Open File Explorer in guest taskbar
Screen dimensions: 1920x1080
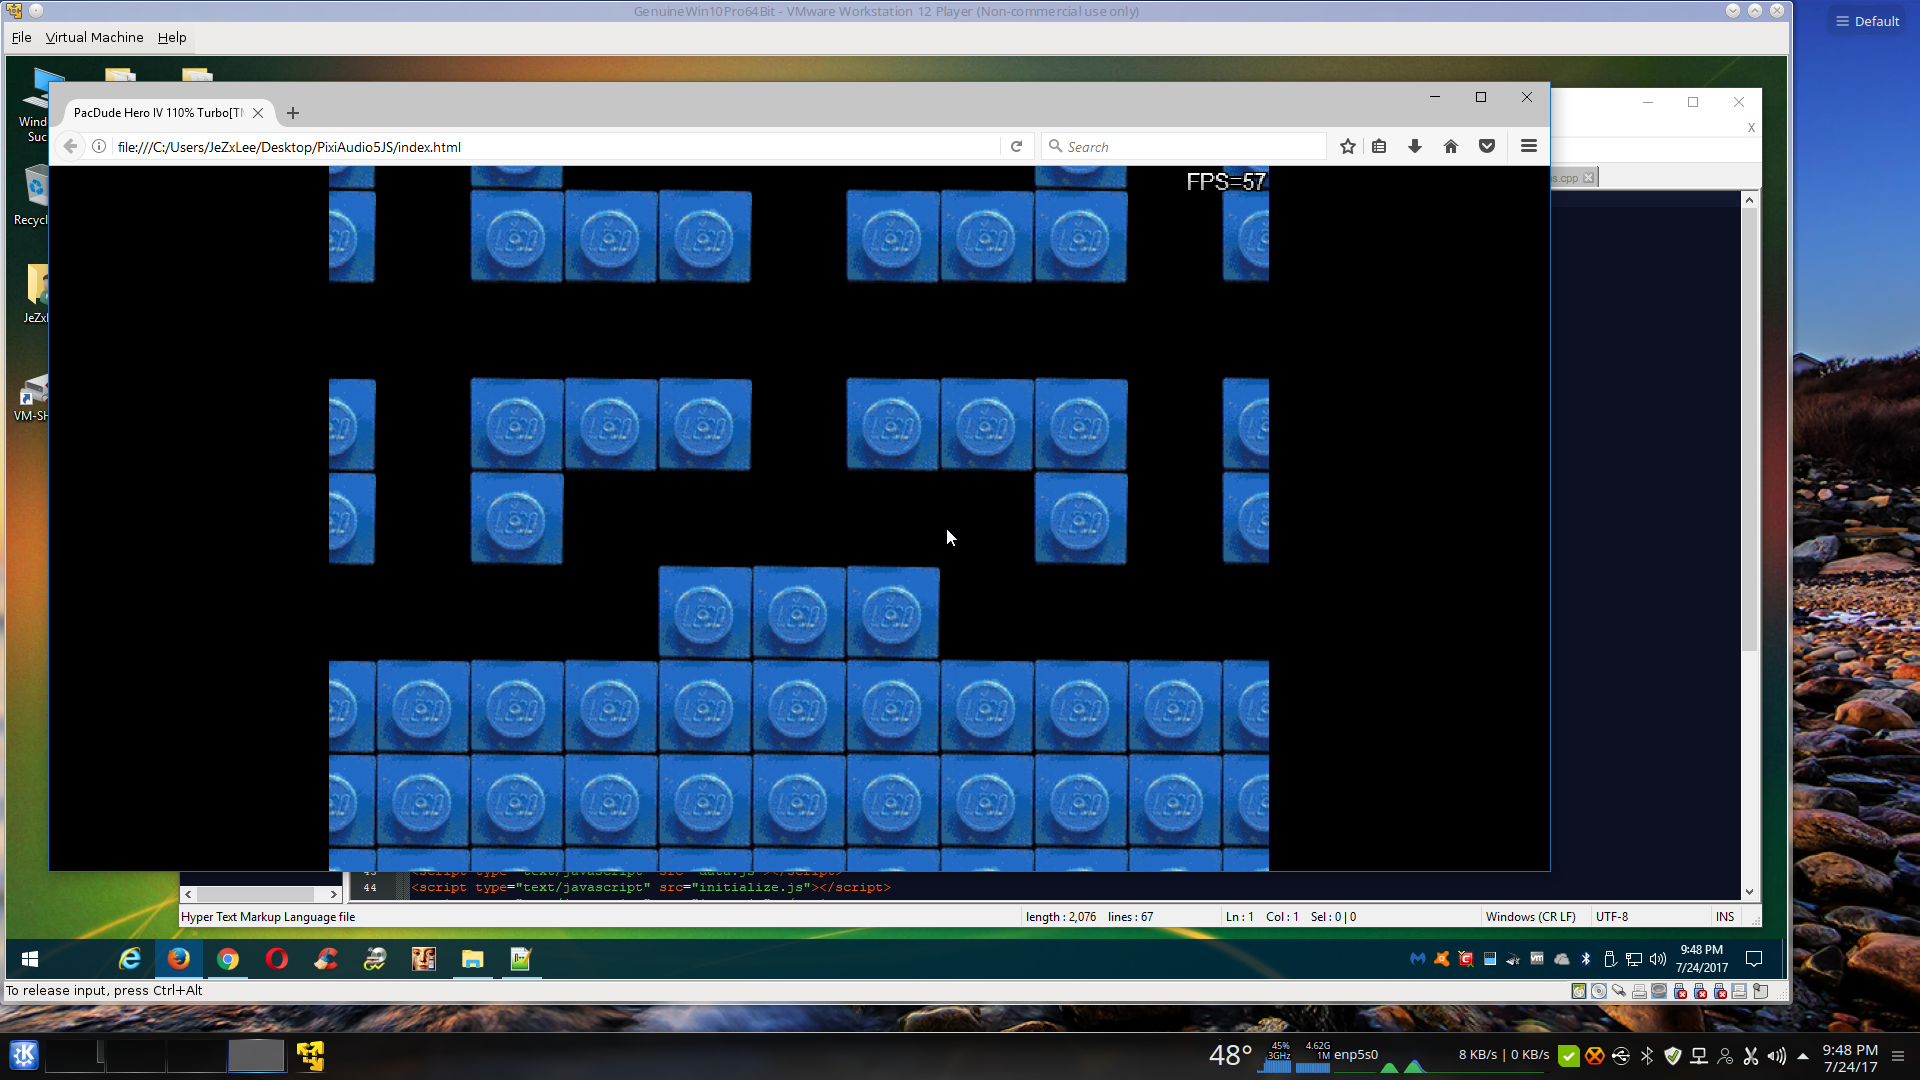[472, 959]
